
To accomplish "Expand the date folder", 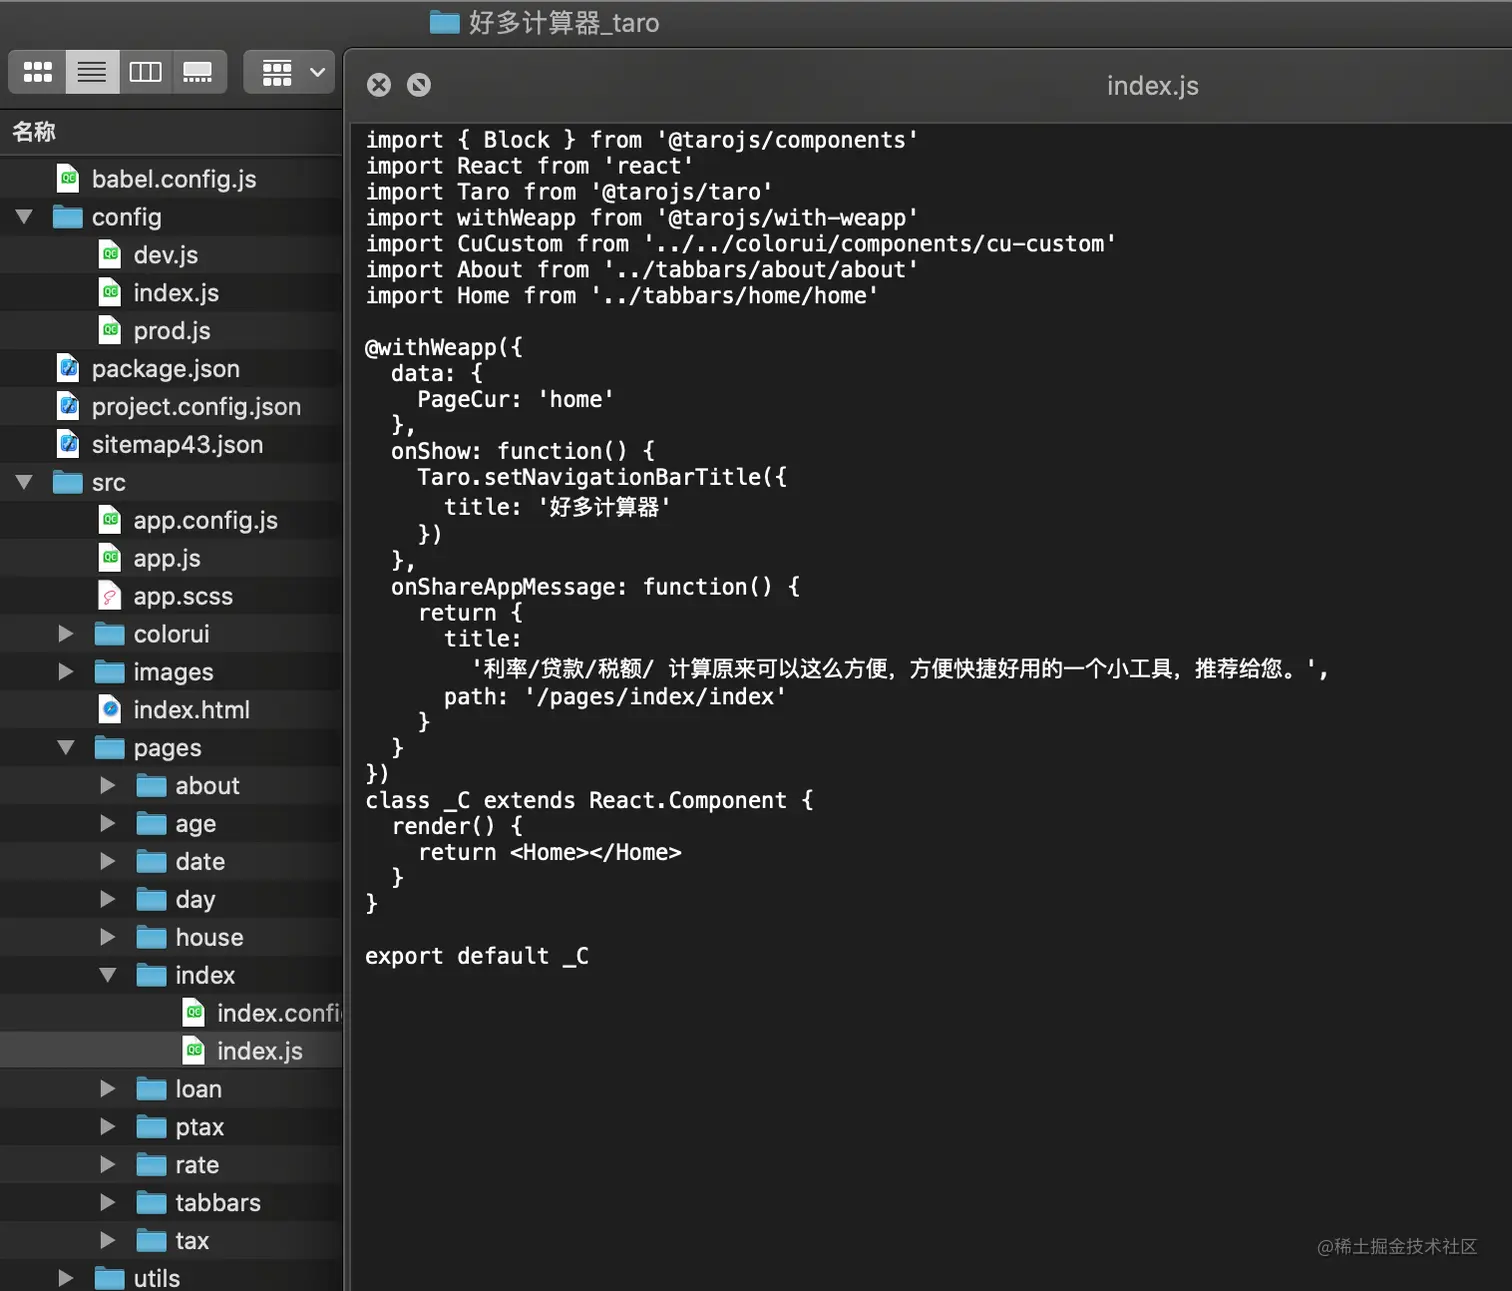I will [x=108, y=862].
